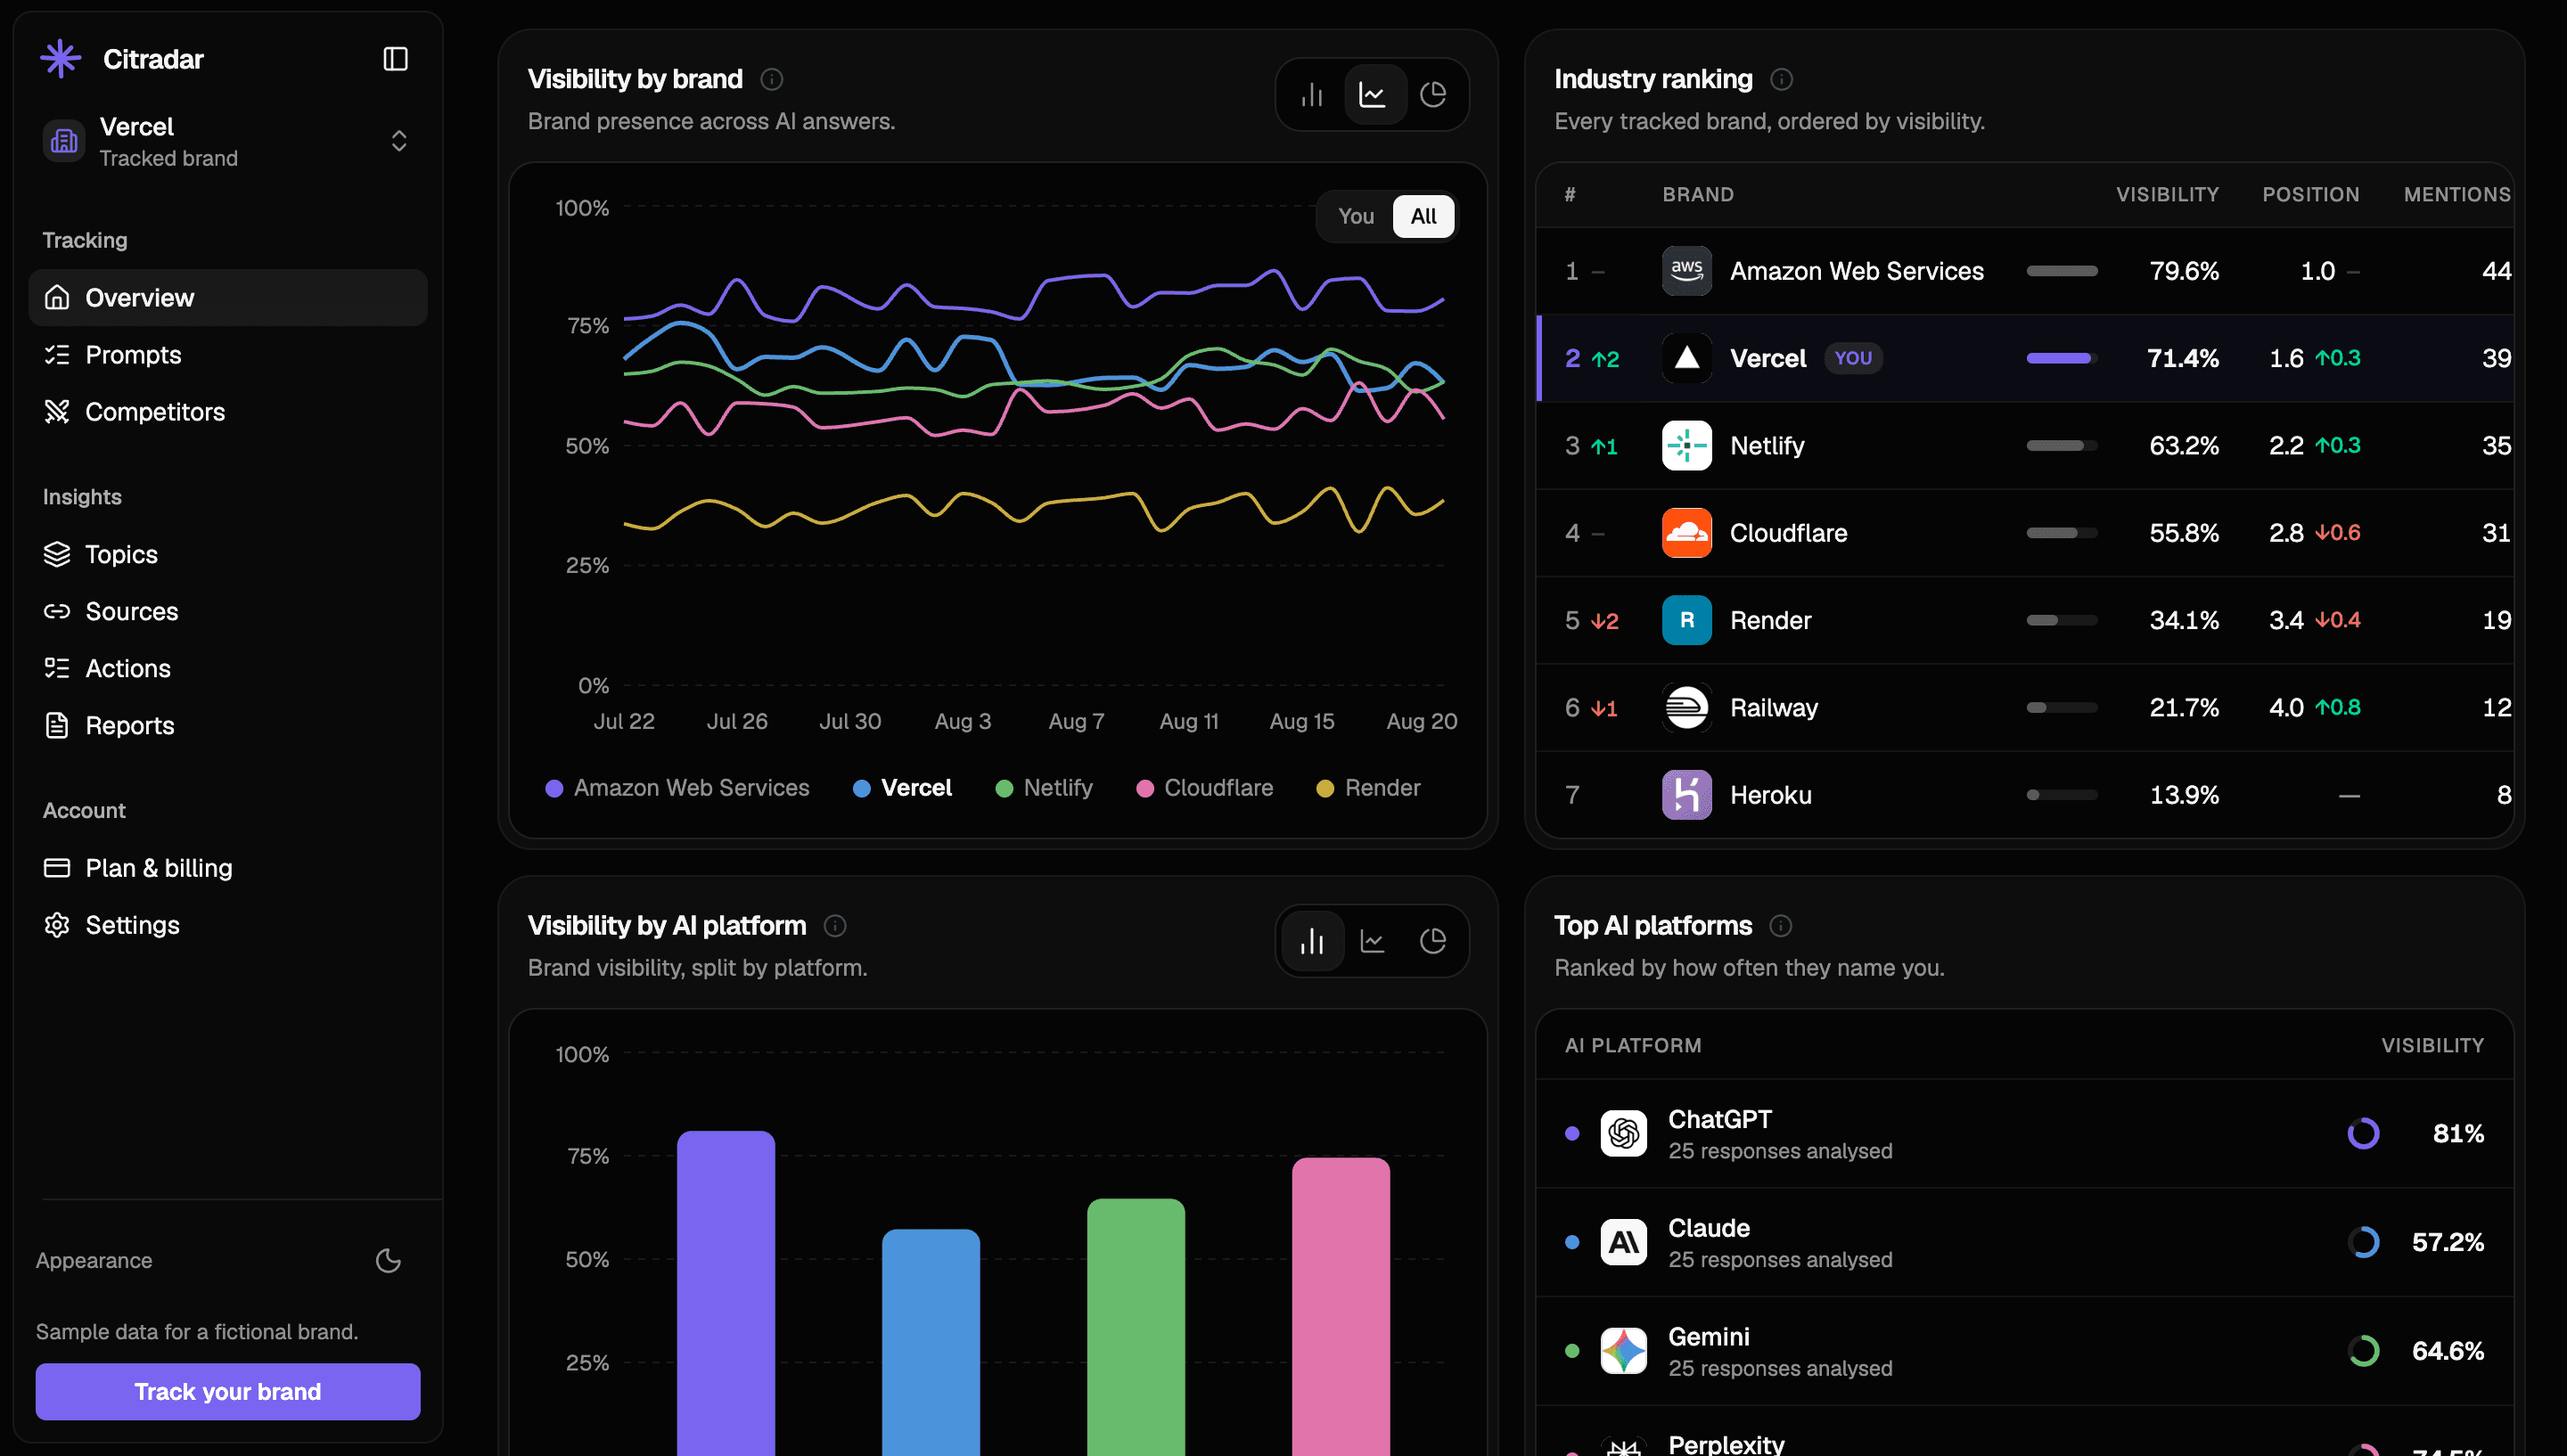Open Reports from sidebar

point(228,725)
